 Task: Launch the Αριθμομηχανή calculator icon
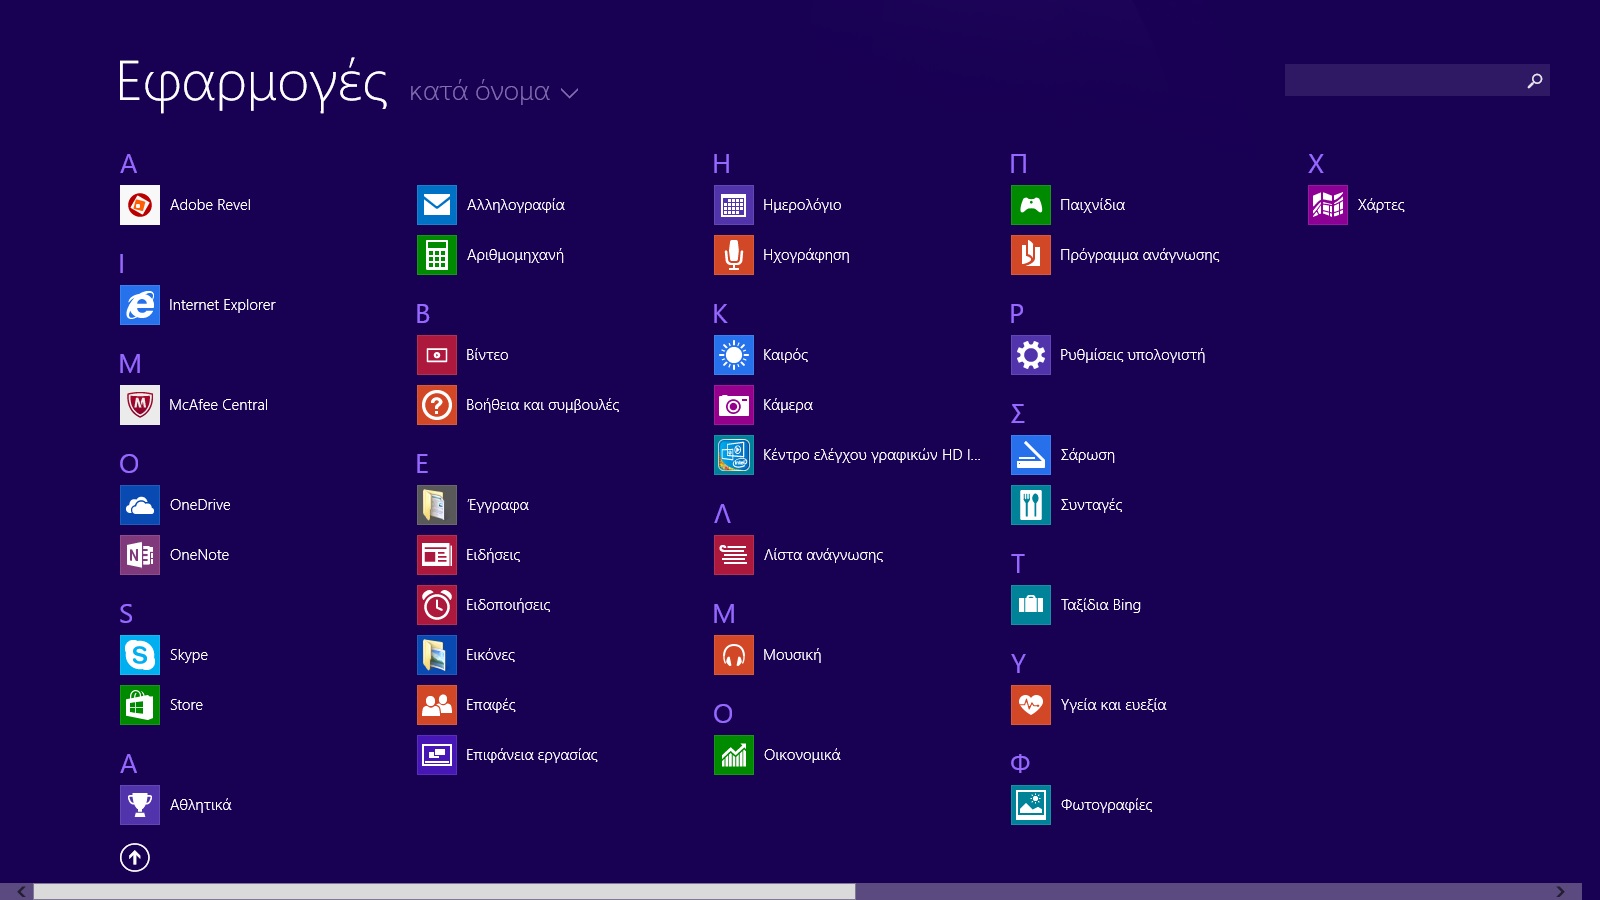click(437, 255)
